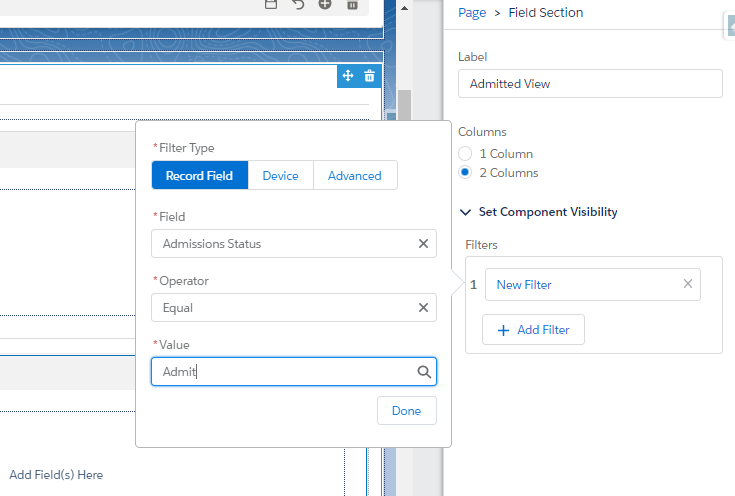Collapse the Set Component Visibility section
The image size is (735, 496).
tap(465, 212)
